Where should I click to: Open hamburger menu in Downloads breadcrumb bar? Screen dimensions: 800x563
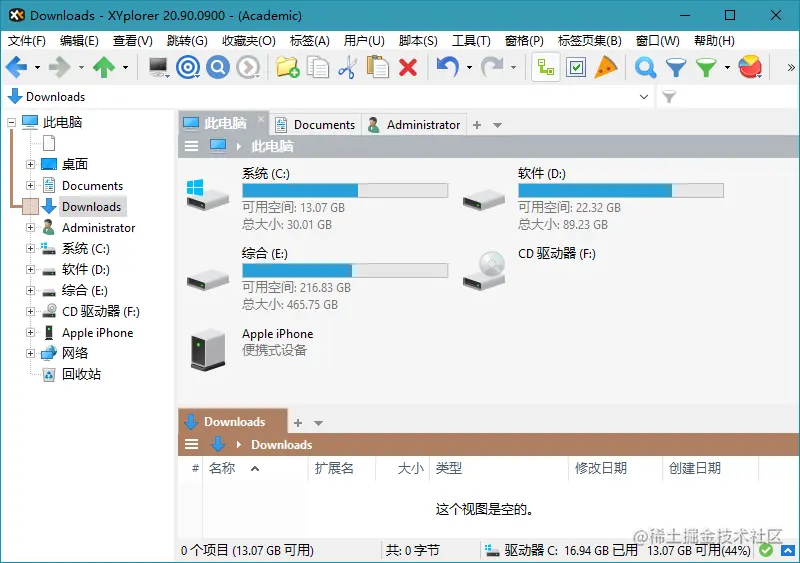pos(191,445)
